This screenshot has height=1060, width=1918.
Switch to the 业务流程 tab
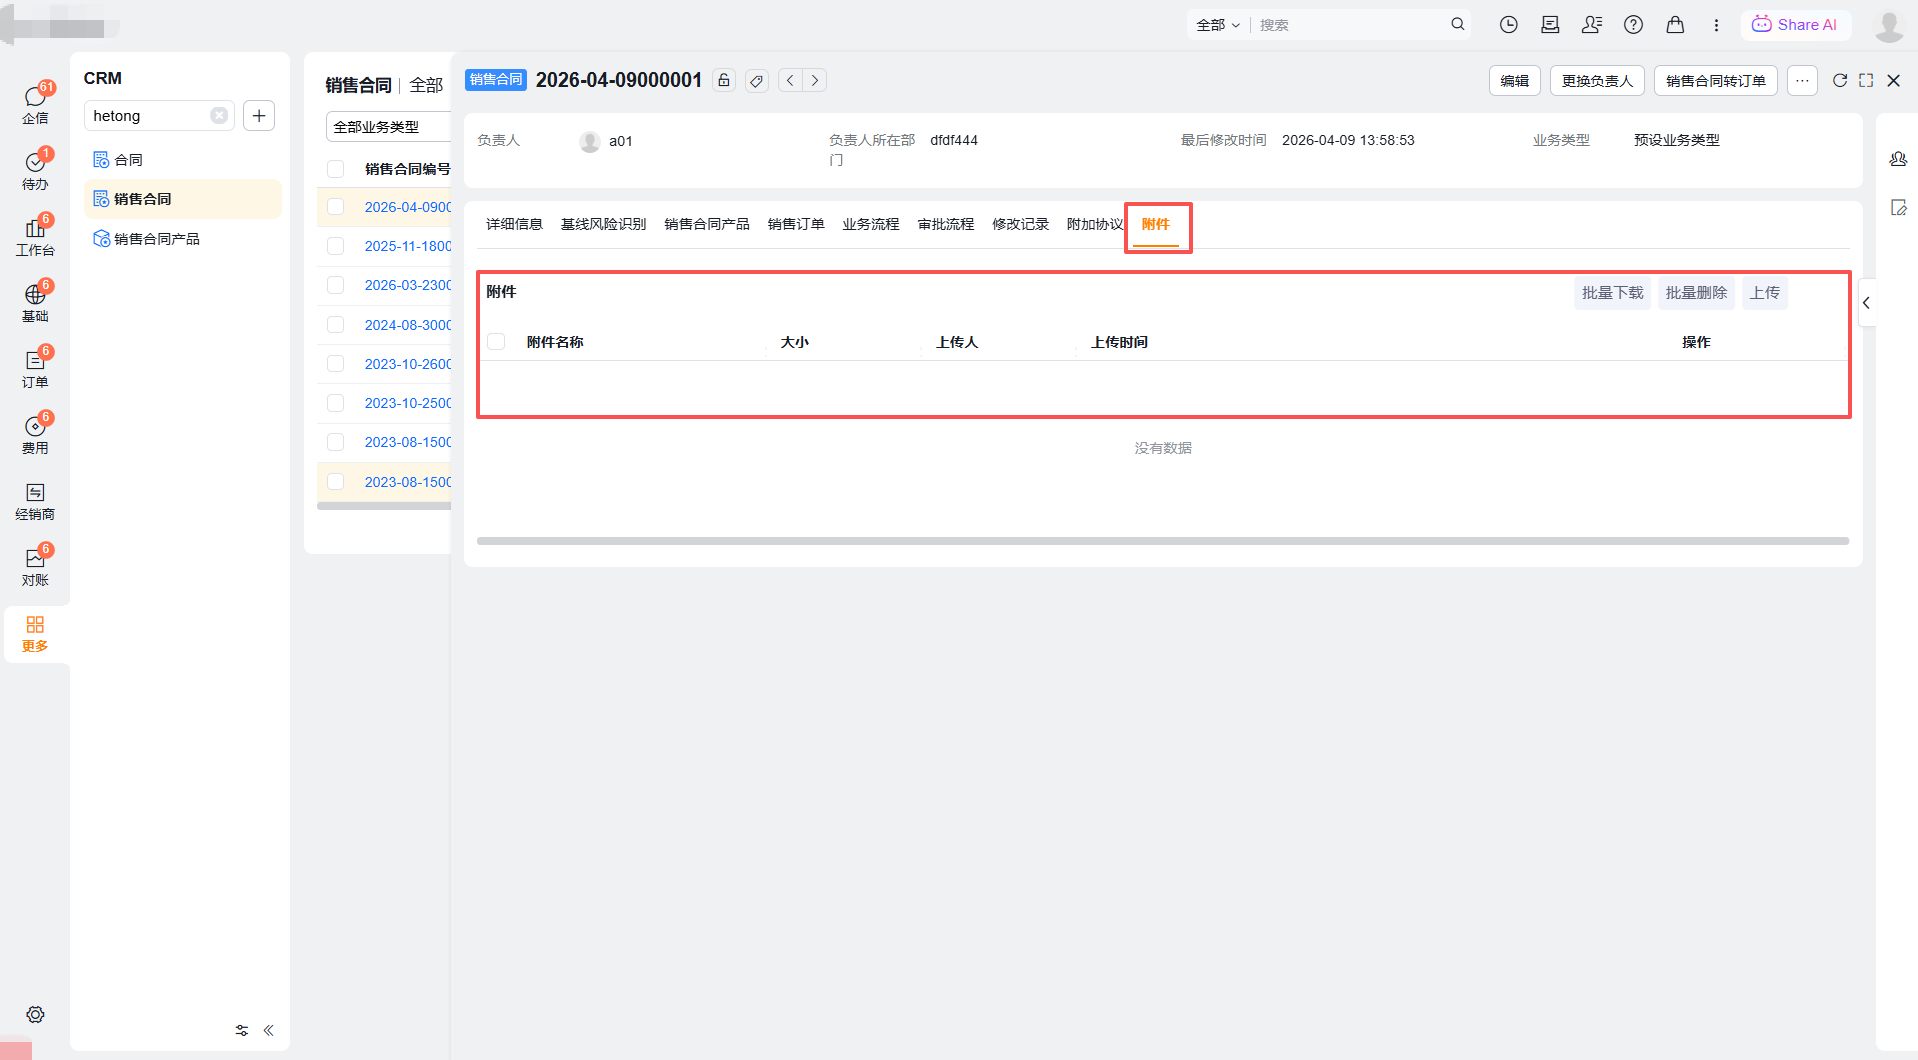tap(871, 224)
